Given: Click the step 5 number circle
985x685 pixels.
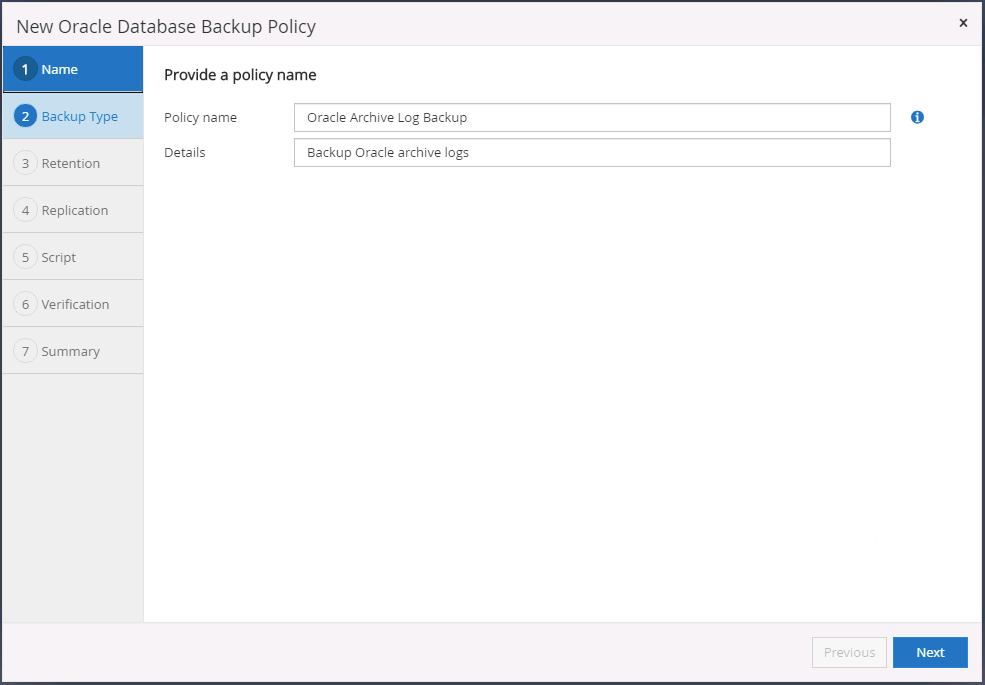Looking at the screenshot, I should point(26,257).
